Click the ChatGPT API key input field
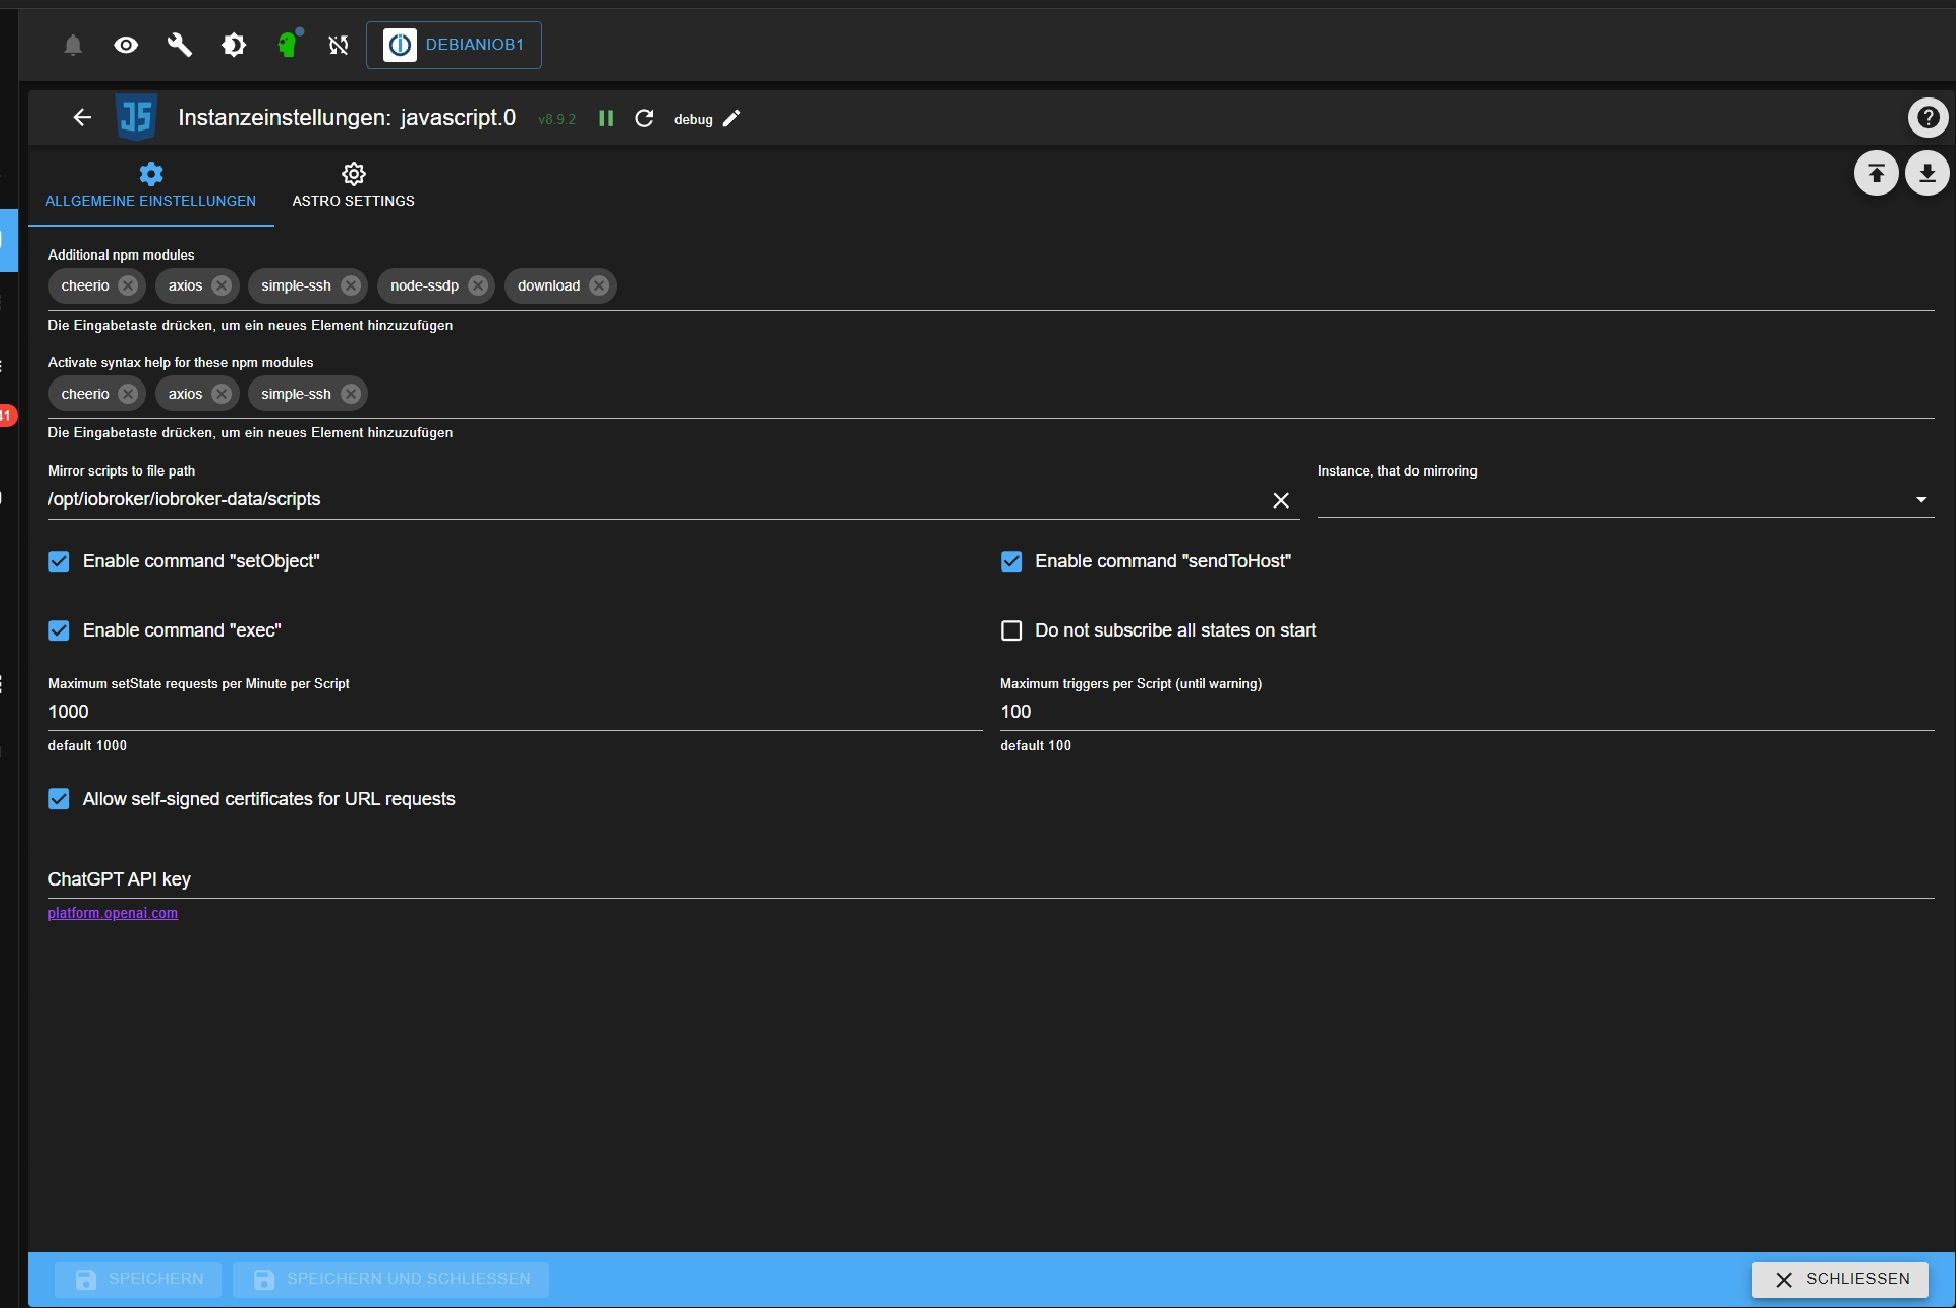Screen dimensions: 1956x1308 coord(990,879)
